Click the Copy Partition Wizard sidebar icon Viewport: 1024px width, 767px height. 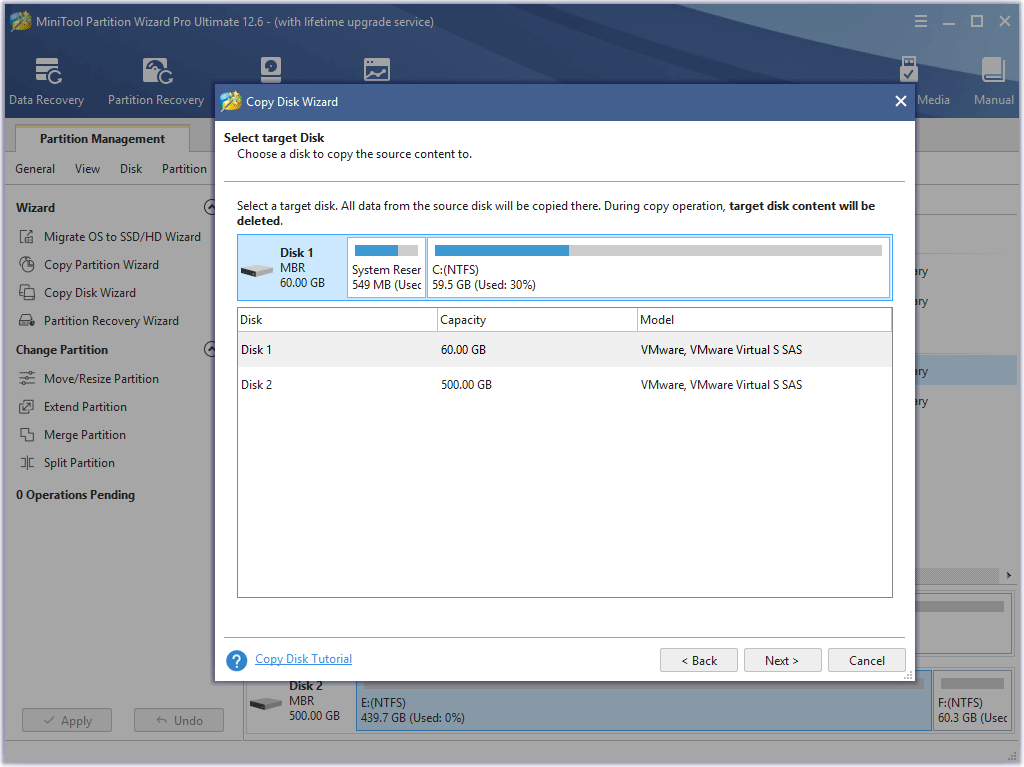(27, 265)
